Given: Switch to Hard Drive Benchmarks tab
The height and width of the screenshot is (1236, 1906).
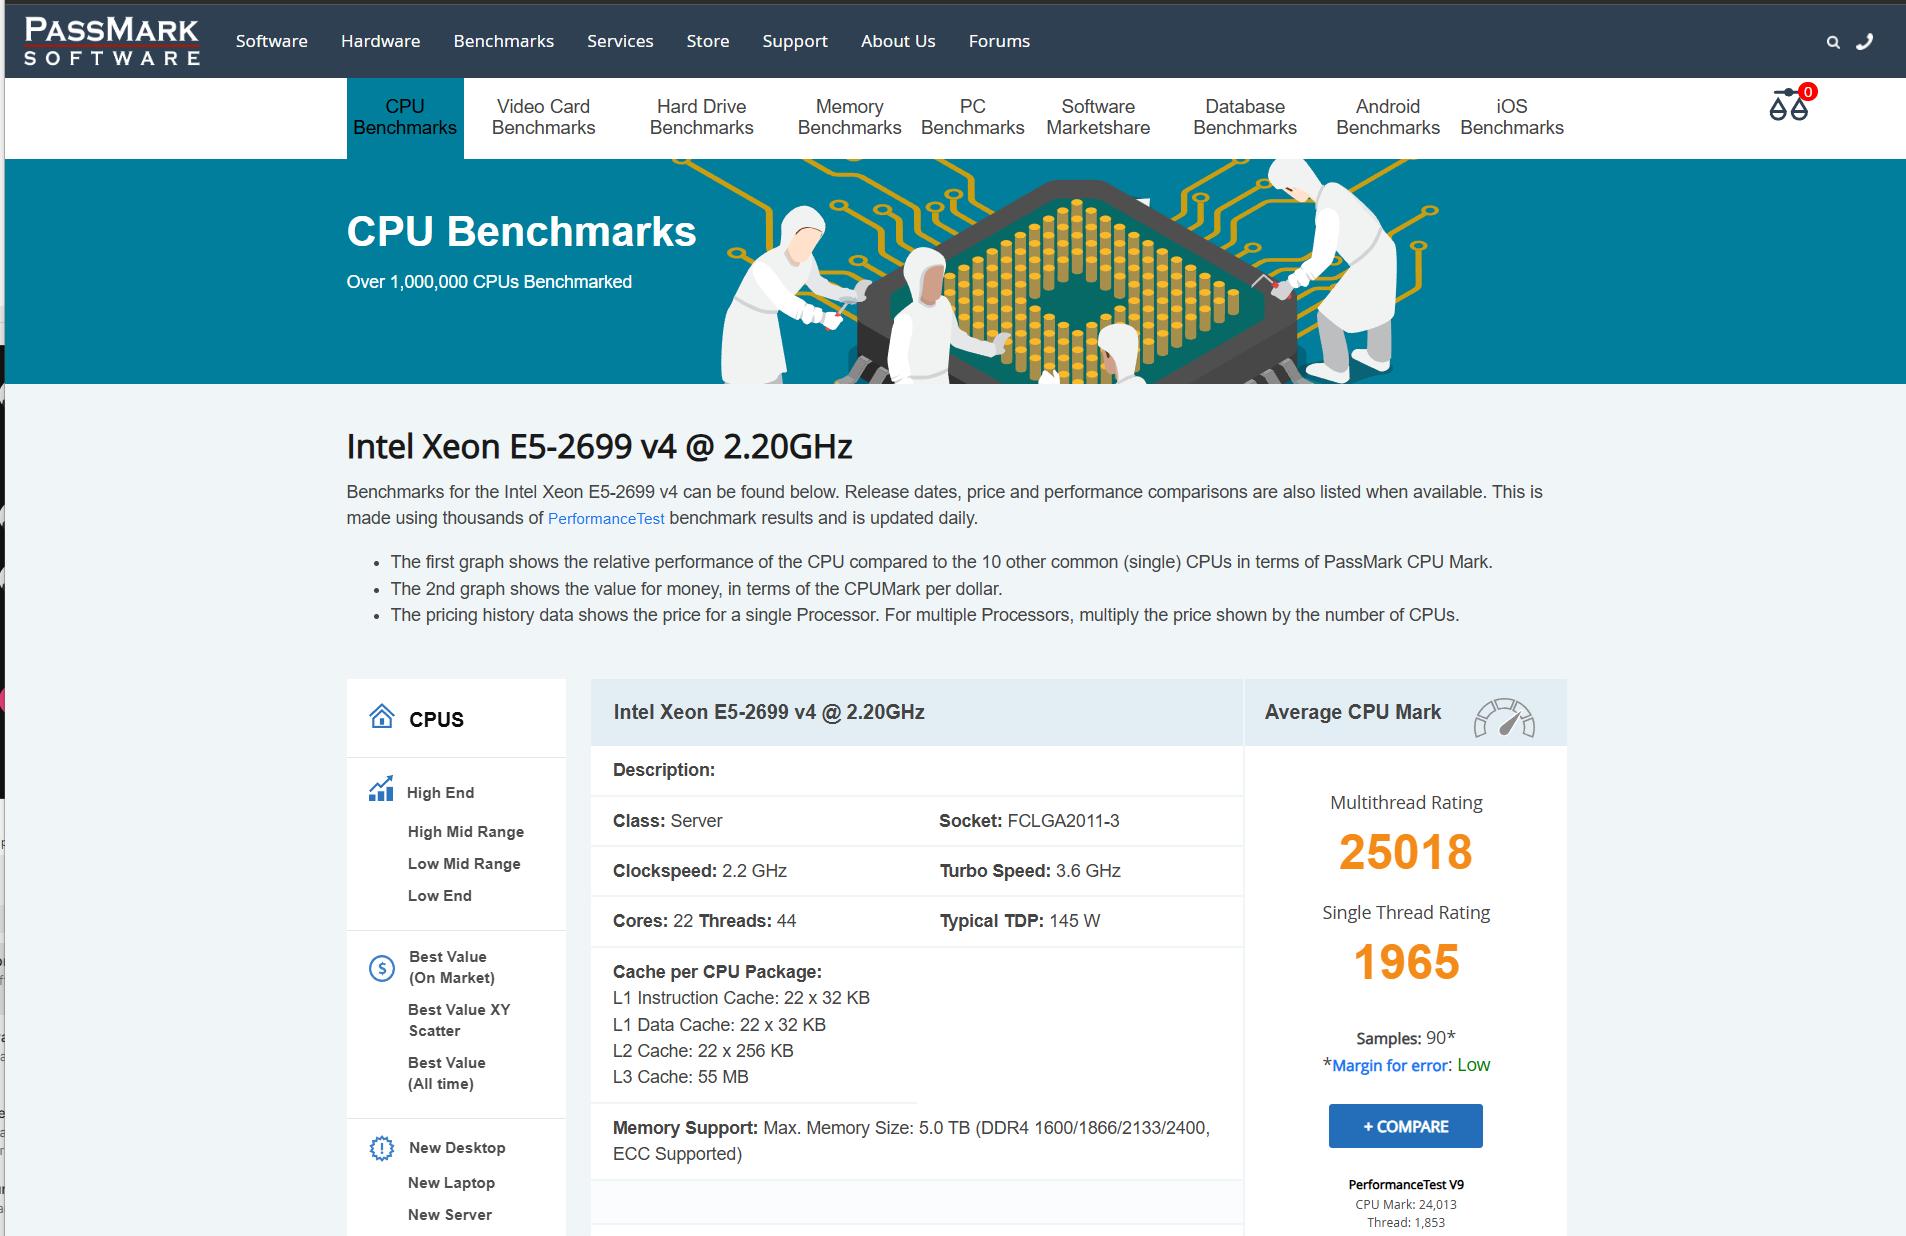Looking at the screenshot, I should click(x=701, y=117).
